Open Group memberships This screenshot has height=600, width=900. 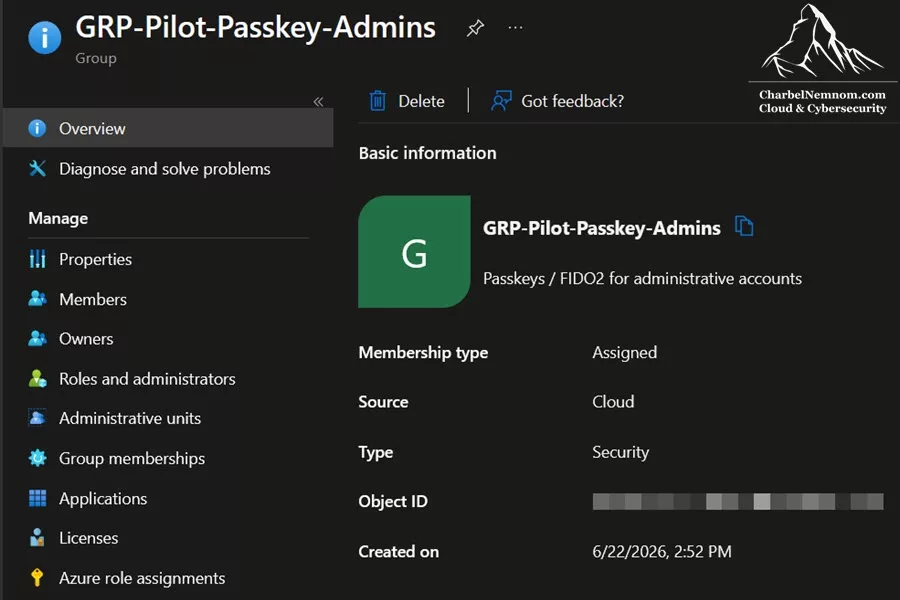pyautogui.click(x=132, y=459)
